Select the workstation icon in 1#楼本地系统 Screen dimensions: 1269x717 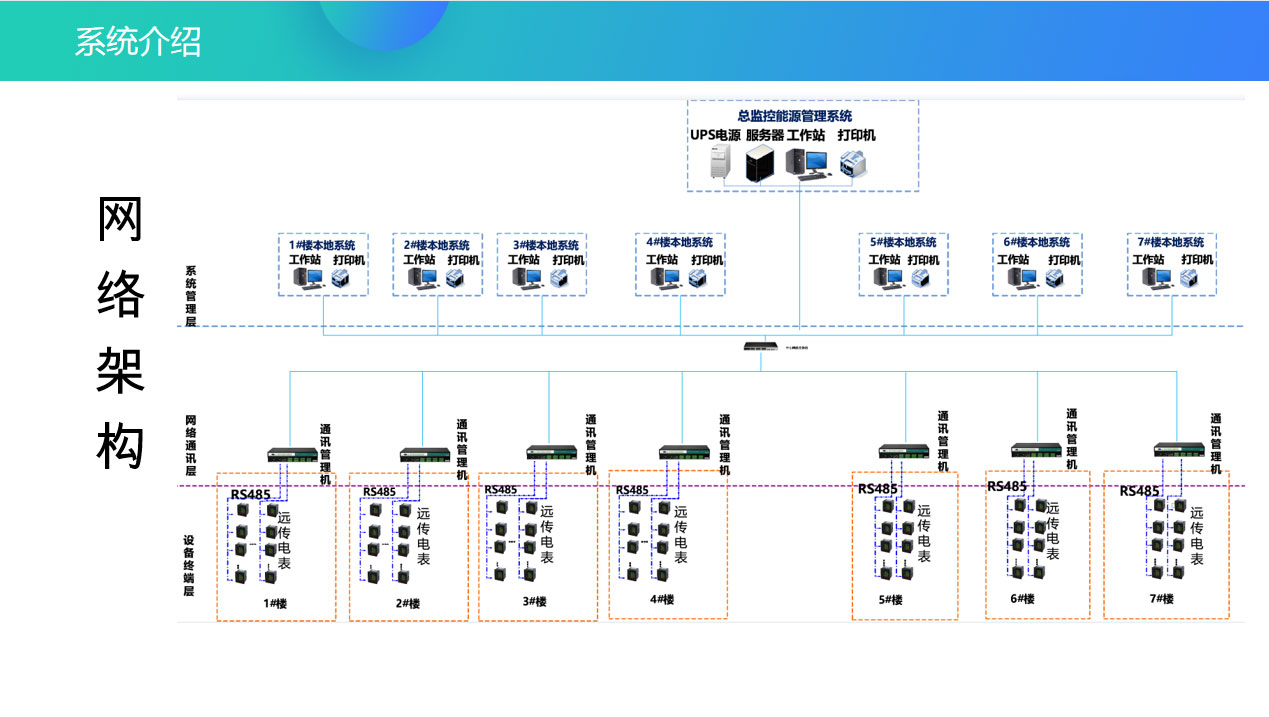(306, 278)
